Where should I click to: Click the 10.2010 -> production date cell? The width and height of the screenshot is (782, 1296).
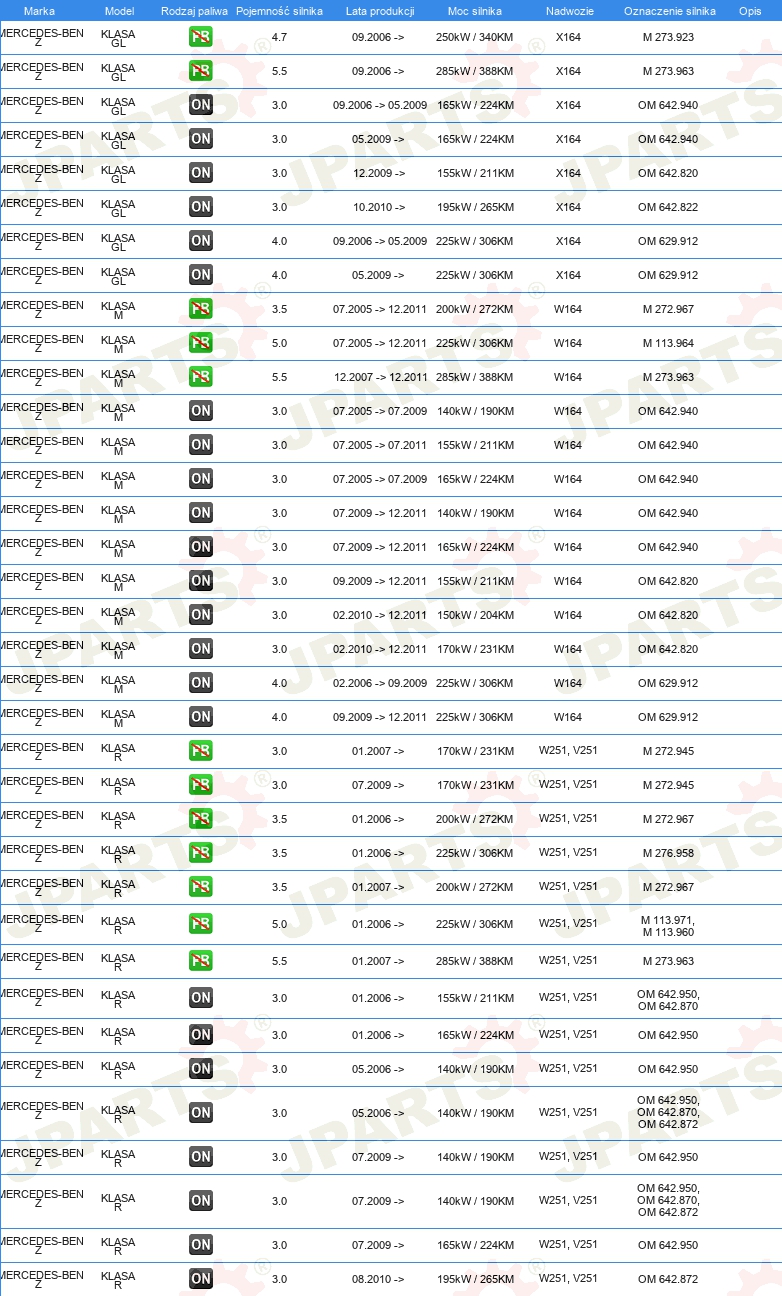pyautogui.click(x=378, y=207)
